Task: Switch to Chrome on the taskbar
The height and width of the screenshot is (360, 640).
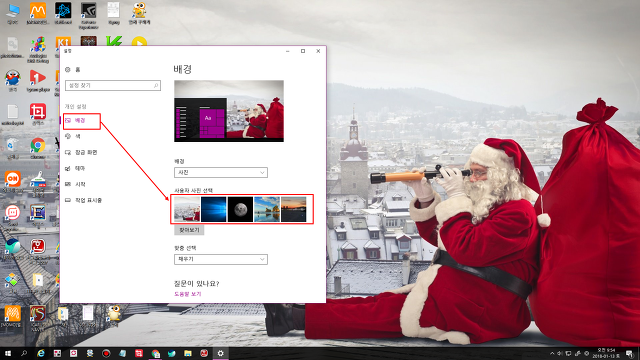Action: (x=156, y=353)
